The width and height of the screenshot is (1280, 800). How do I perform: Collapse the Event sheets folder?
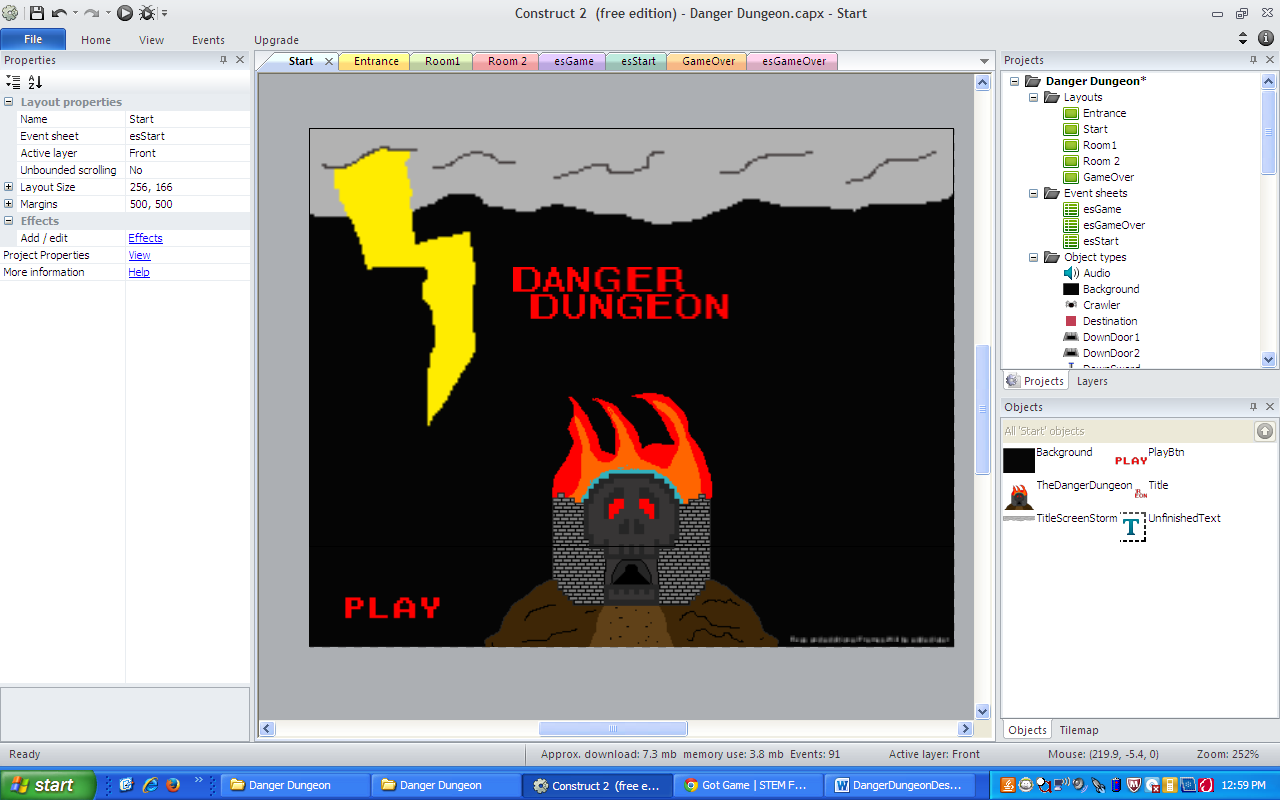tap(1034, 193)
